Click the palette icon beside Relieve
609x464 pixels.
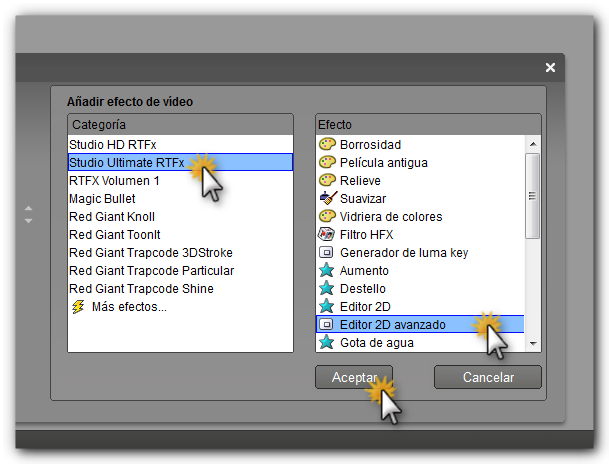(327, 181)
